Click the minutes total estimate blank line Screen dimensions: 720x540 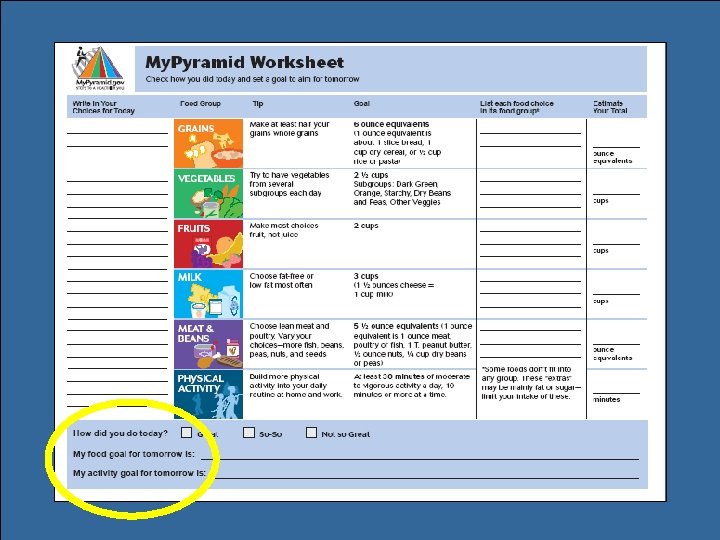(616, 393)
